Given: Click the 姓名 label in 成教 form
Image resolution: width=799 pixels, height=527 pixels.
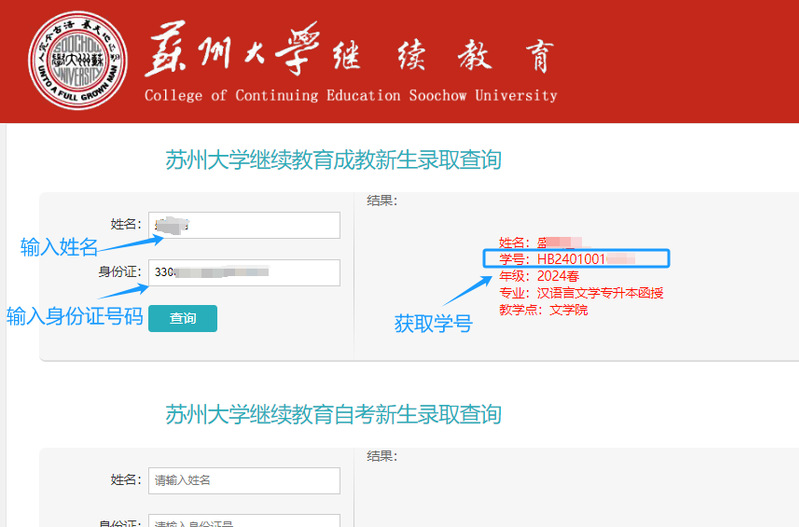Looking at the screenshot, I should (126, 224).
